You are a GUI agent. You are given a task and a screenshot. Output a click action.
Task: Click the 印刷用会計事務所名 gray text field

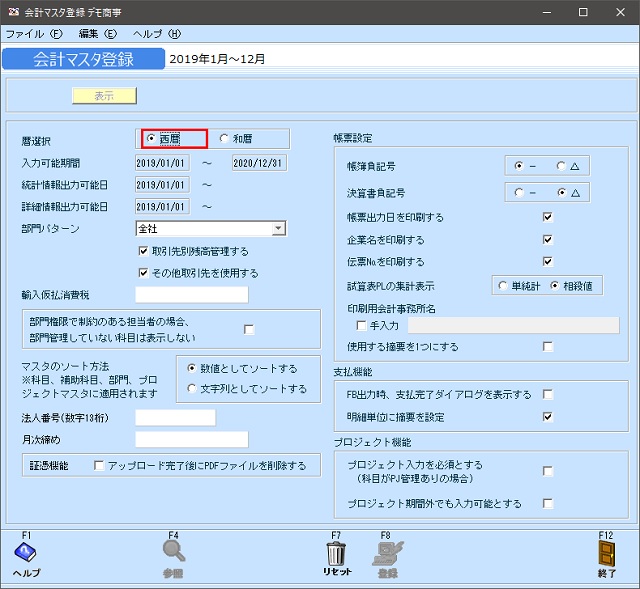pyautogui.click(x=513, y=325)
